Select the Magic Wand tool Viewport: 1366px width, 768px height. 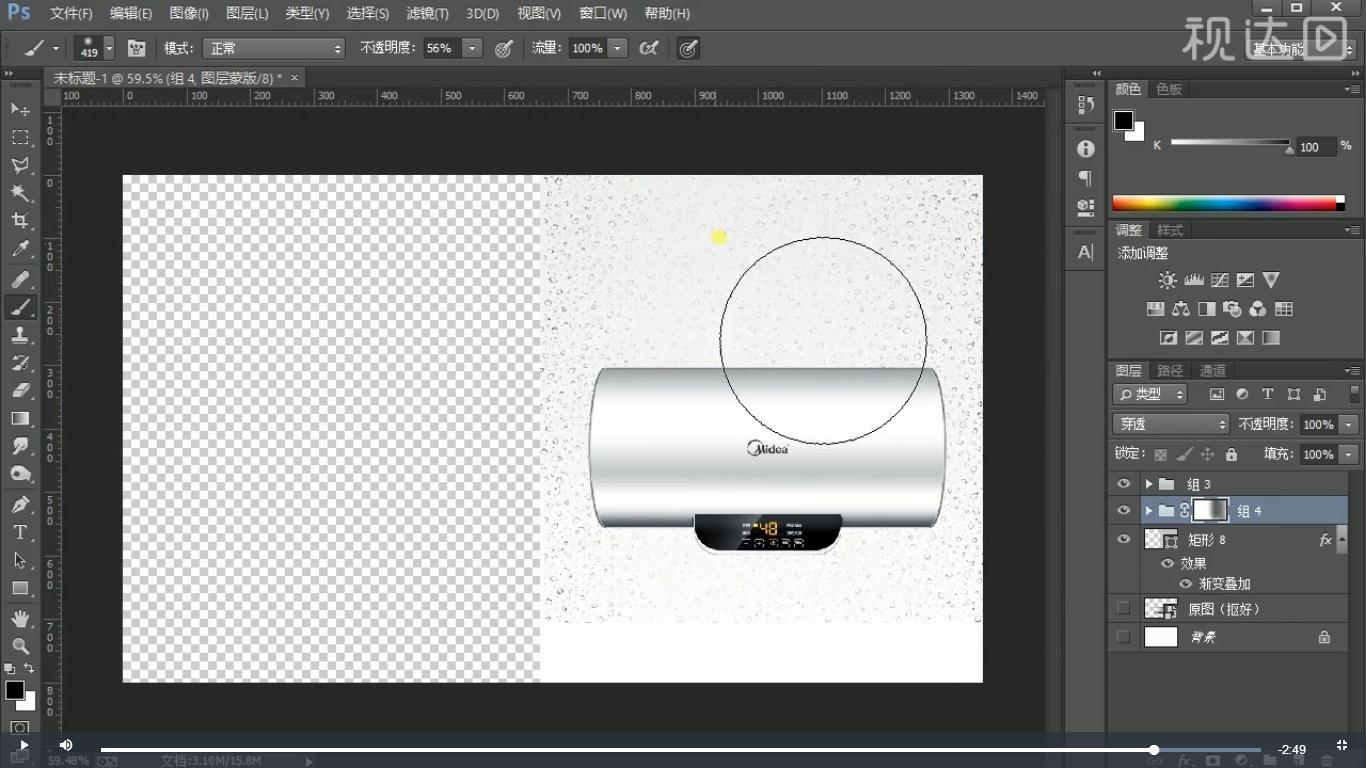tap(19, 193)
